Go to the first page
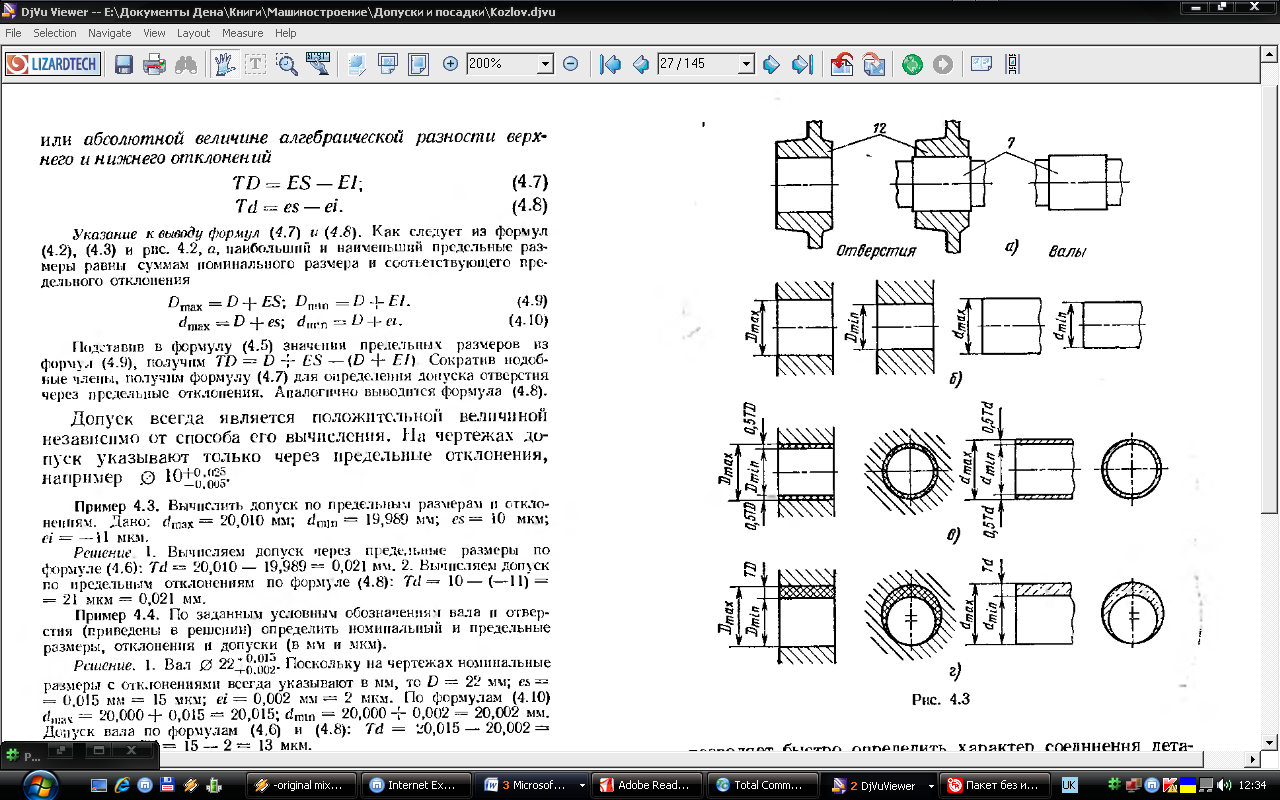This screenshot has height=800, width=1280. pos(610,64)
